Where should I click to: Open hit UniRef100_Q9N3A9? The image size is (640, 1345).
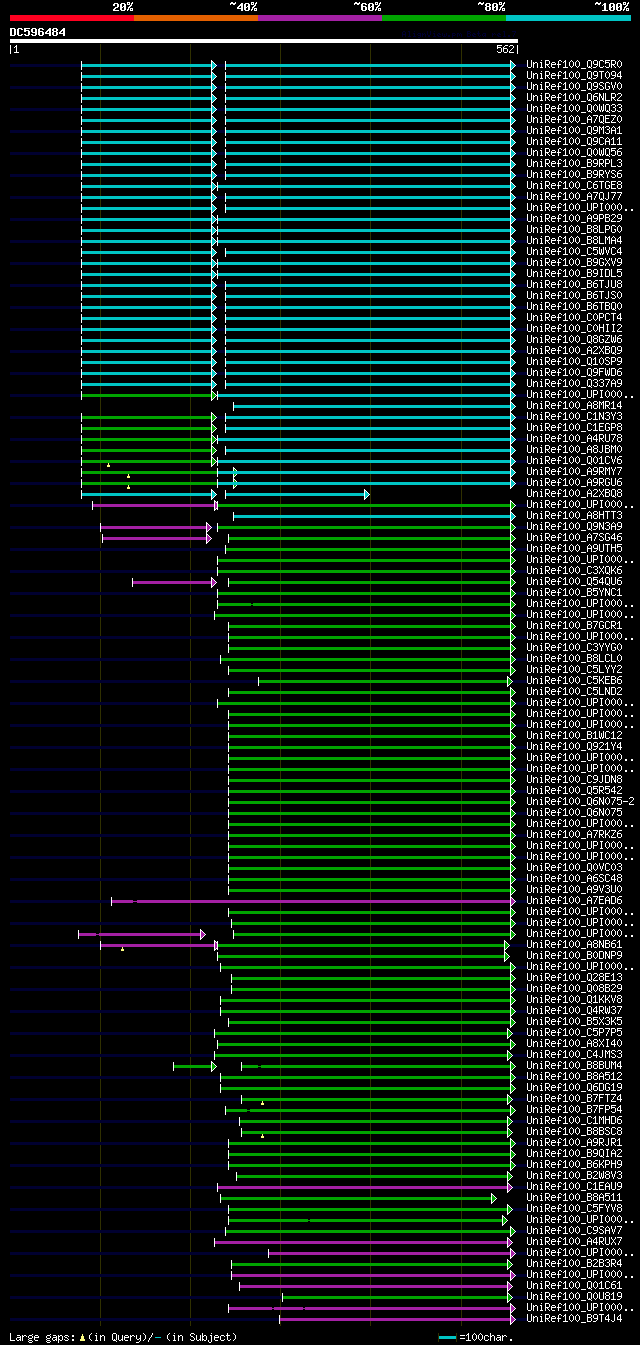coord(574,526)
